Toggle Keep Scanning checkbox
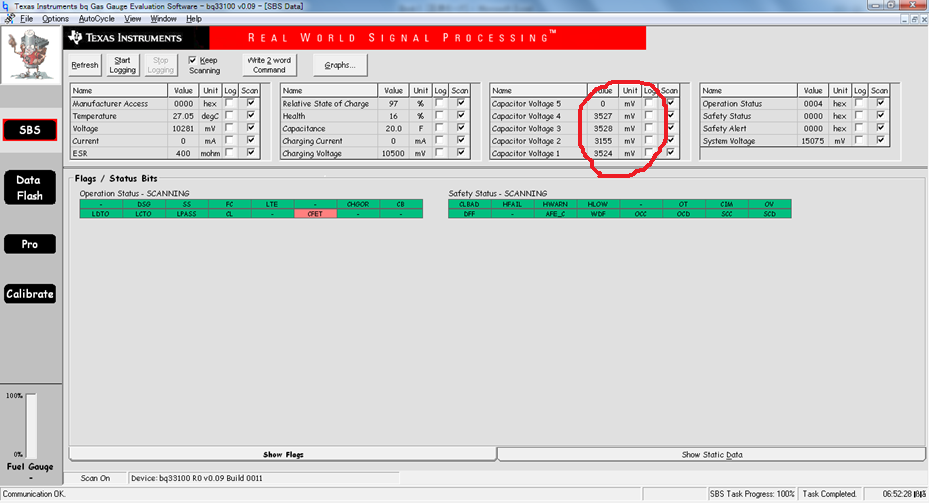The image size is (929, 503). tap(193, 60)
